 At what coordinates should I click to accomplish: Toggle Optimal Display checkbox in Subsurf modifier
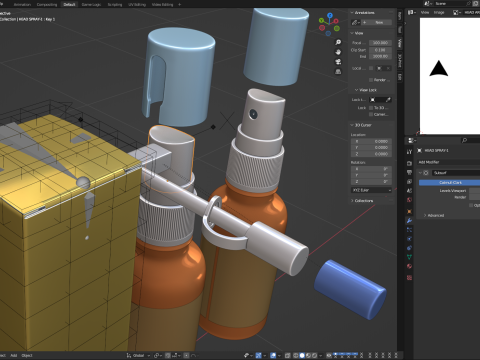471,206
